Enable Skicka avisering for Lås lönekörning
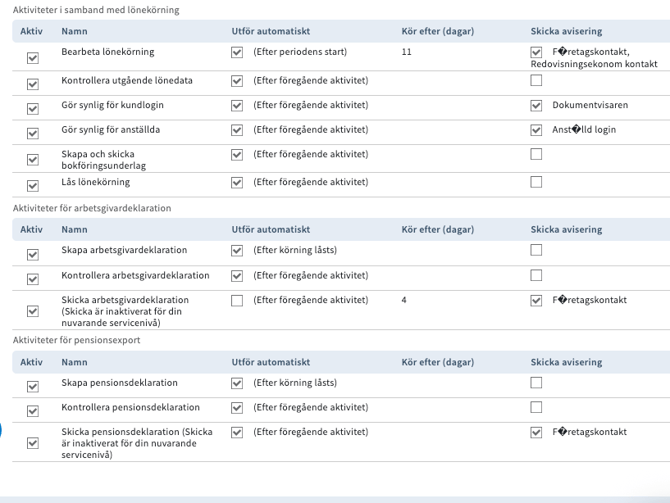Screen dimensions: 670x503 click(537, 182)
